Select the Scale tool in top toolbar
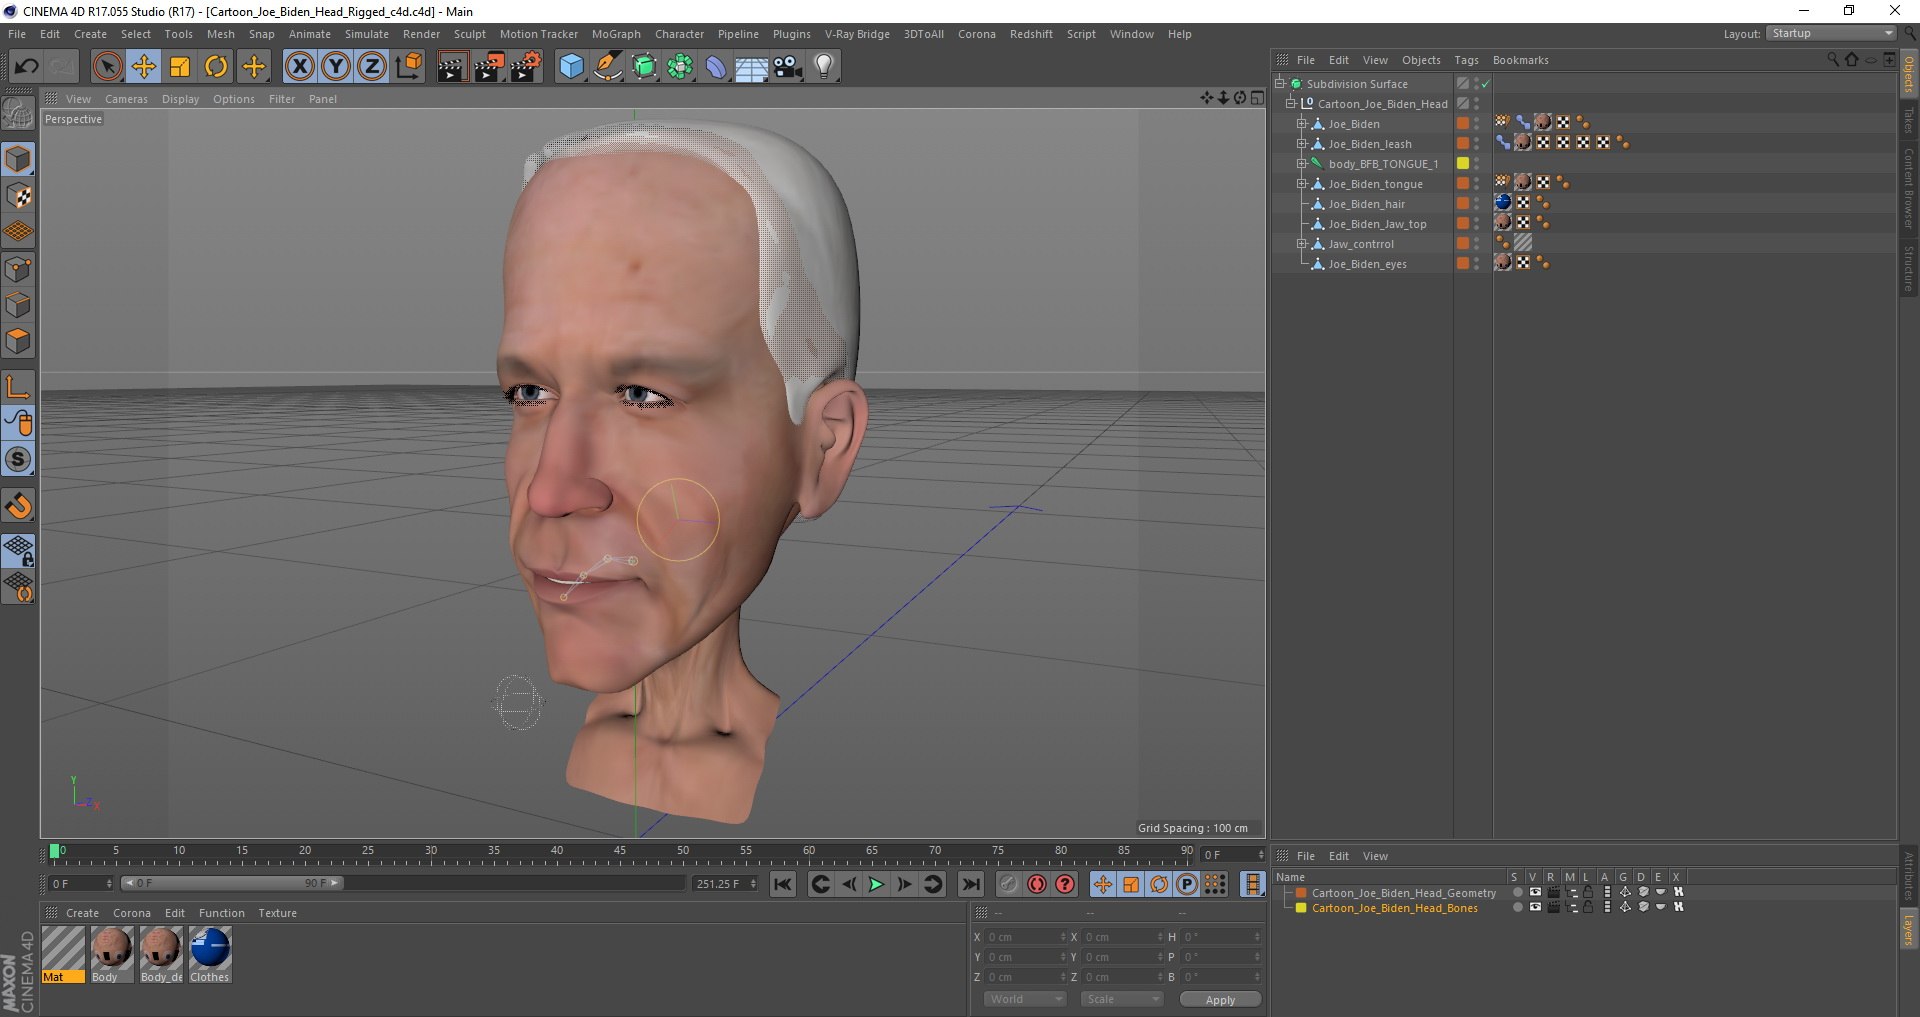 [x=180, y=67]
